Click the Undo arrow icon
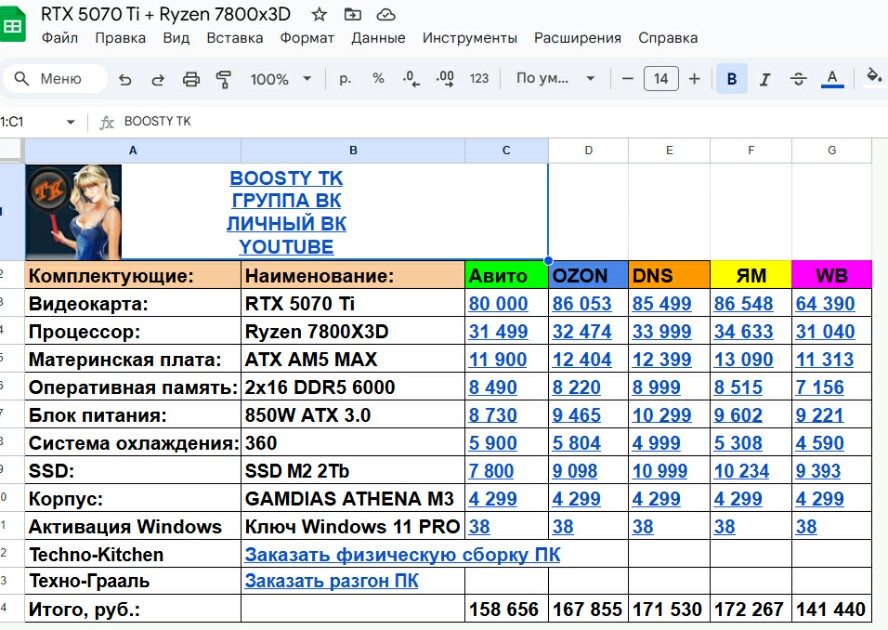Screen dimensions: 888x630 125,79
